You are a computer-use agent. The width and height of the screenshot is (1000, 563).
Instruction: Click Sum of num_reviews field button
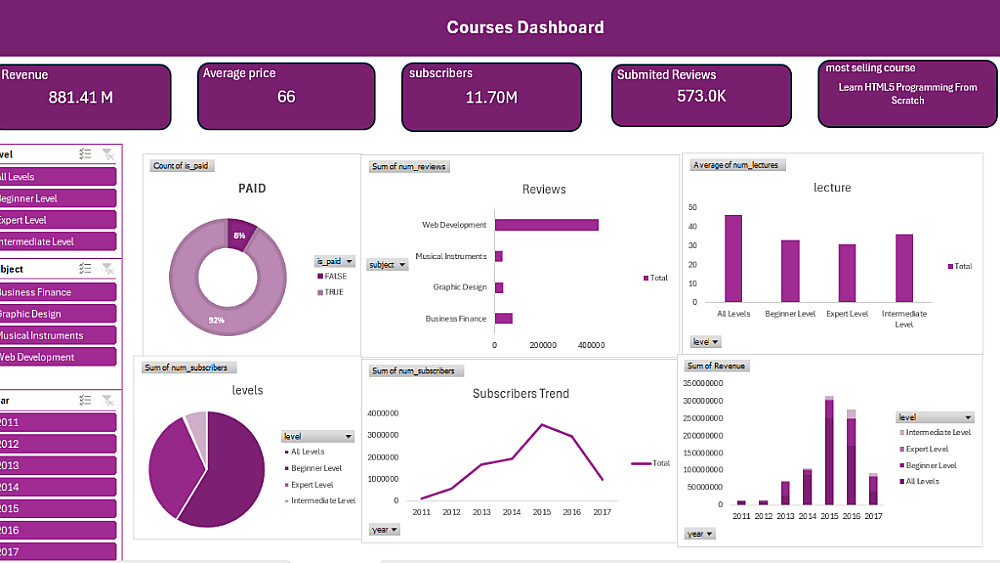pos(409,166)
